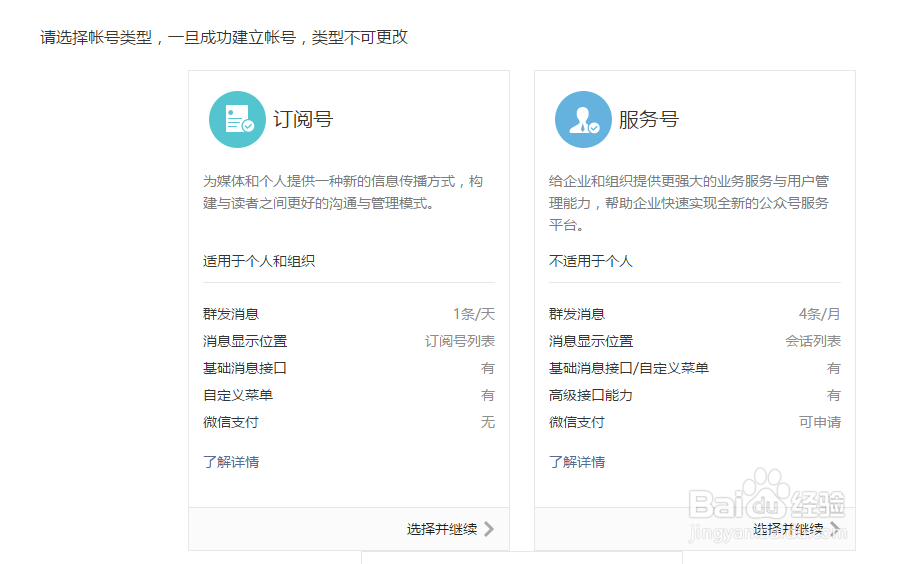The width and height of the screenshot is (898, 564).
Task: Click the 请选择帐号类型 instruction heading
Action: pyautogui.click(x=224, y=38)
